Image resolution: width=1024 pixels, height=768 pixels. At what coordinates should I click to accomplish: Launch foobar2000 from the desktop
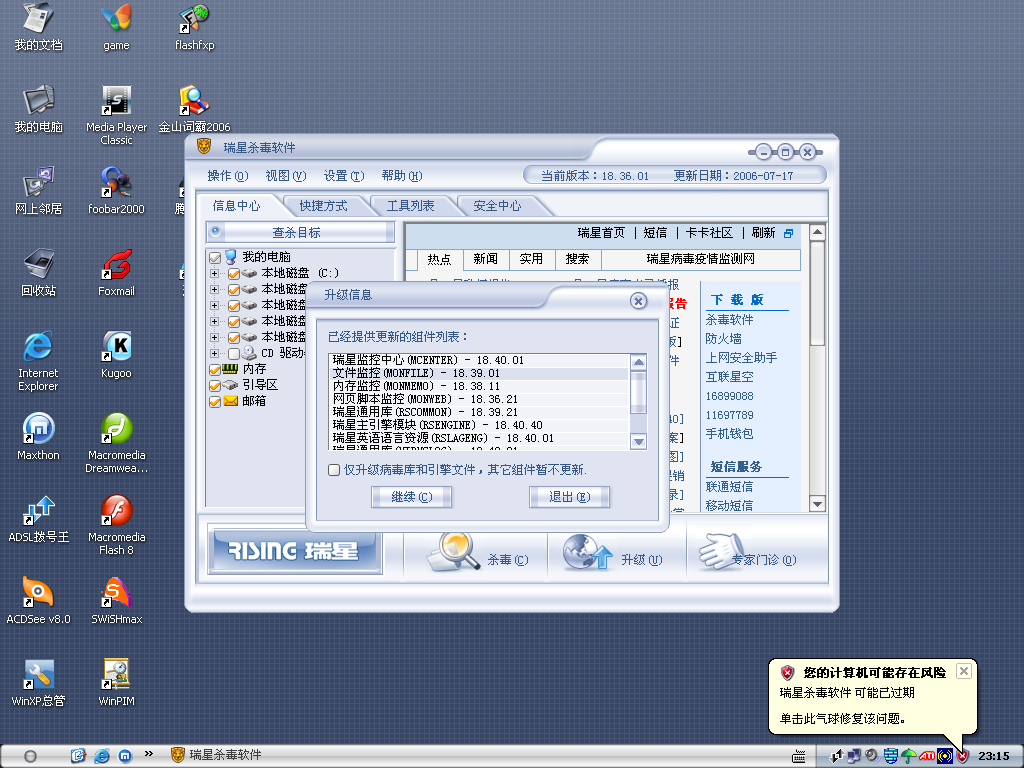coord(116,191)
